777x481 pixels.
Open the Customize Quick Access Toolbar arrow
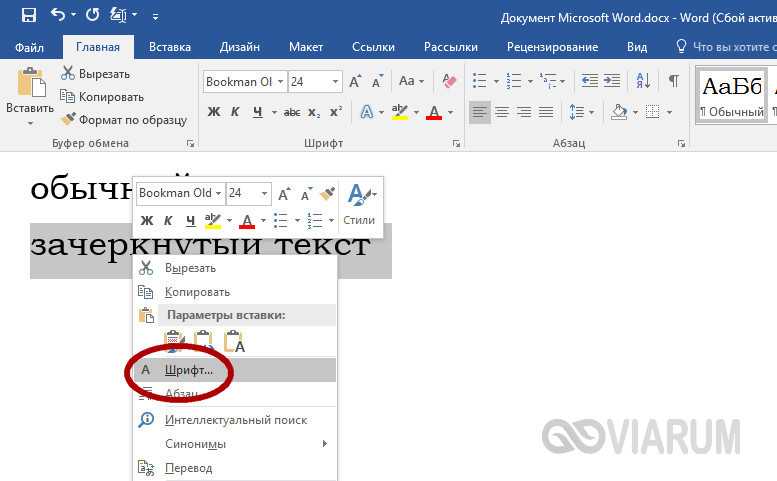155,17
